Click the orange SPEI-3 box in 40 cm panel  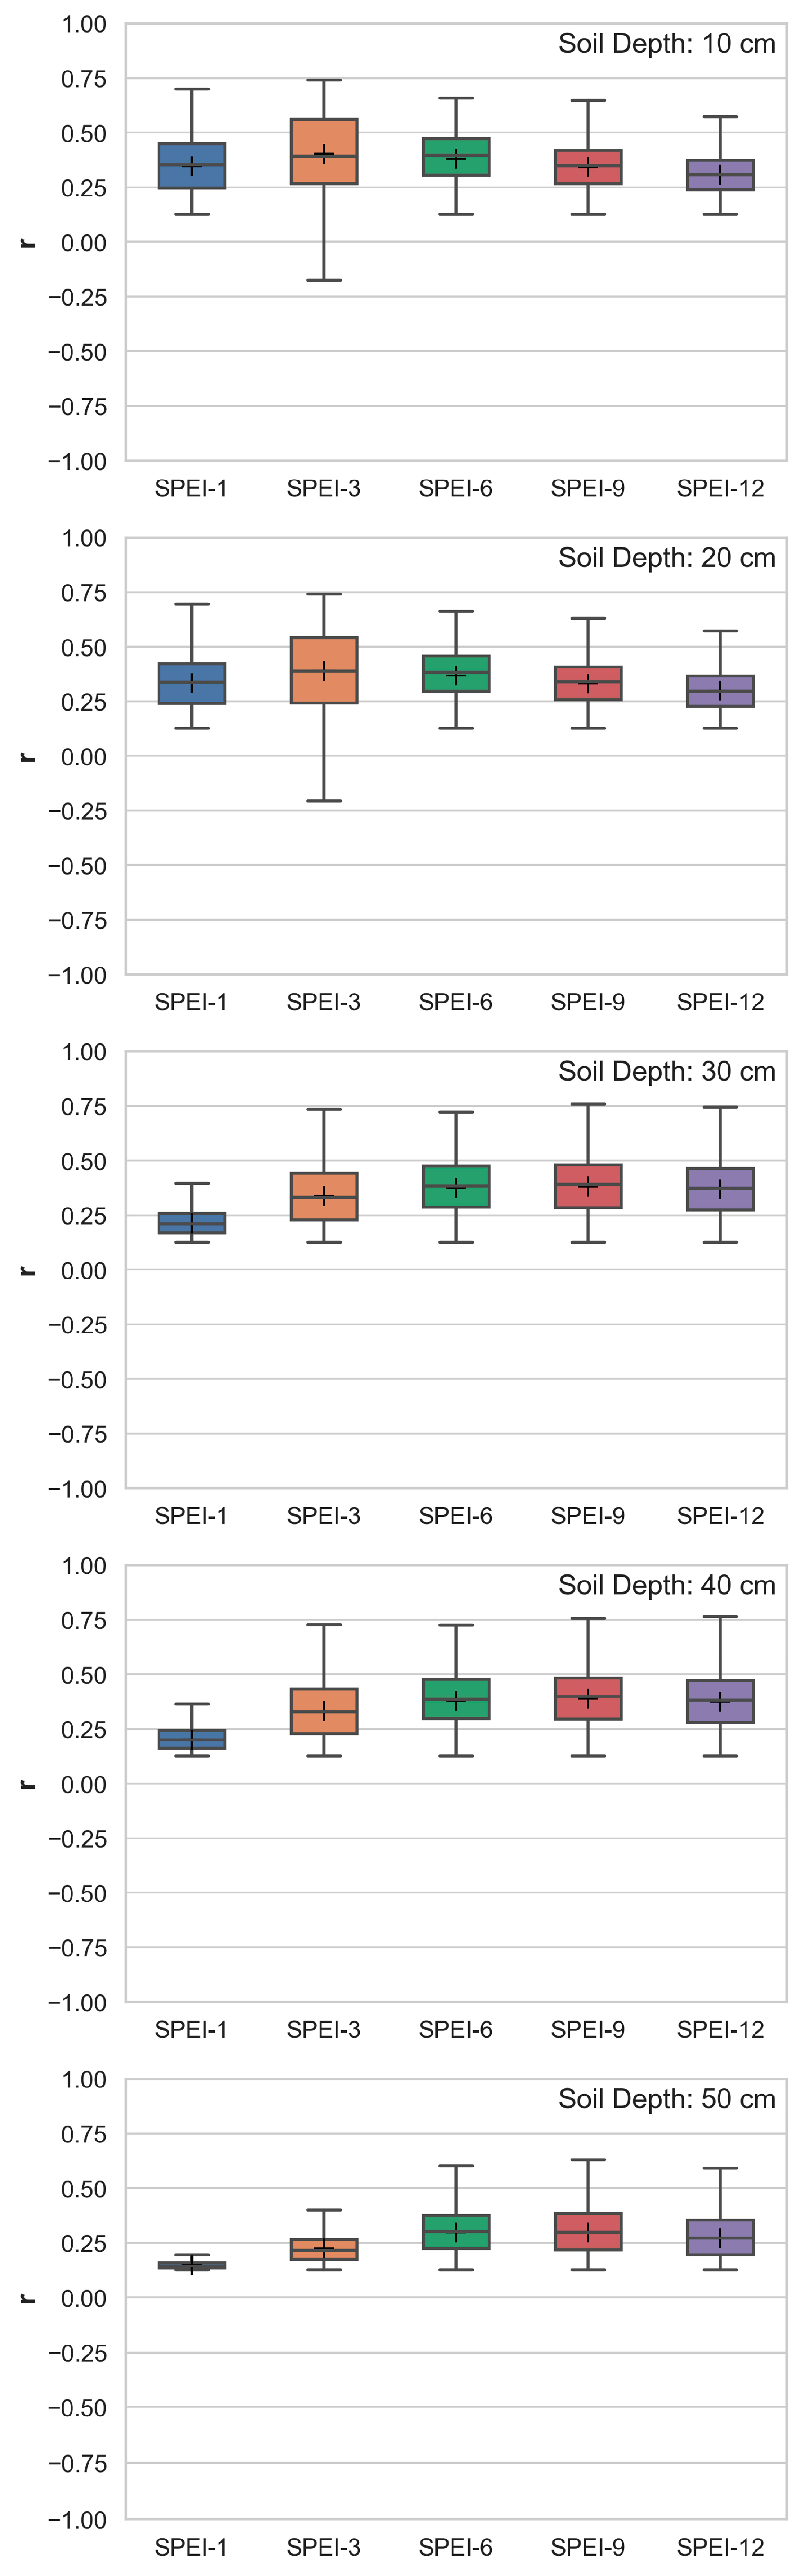pos(323,1711)
